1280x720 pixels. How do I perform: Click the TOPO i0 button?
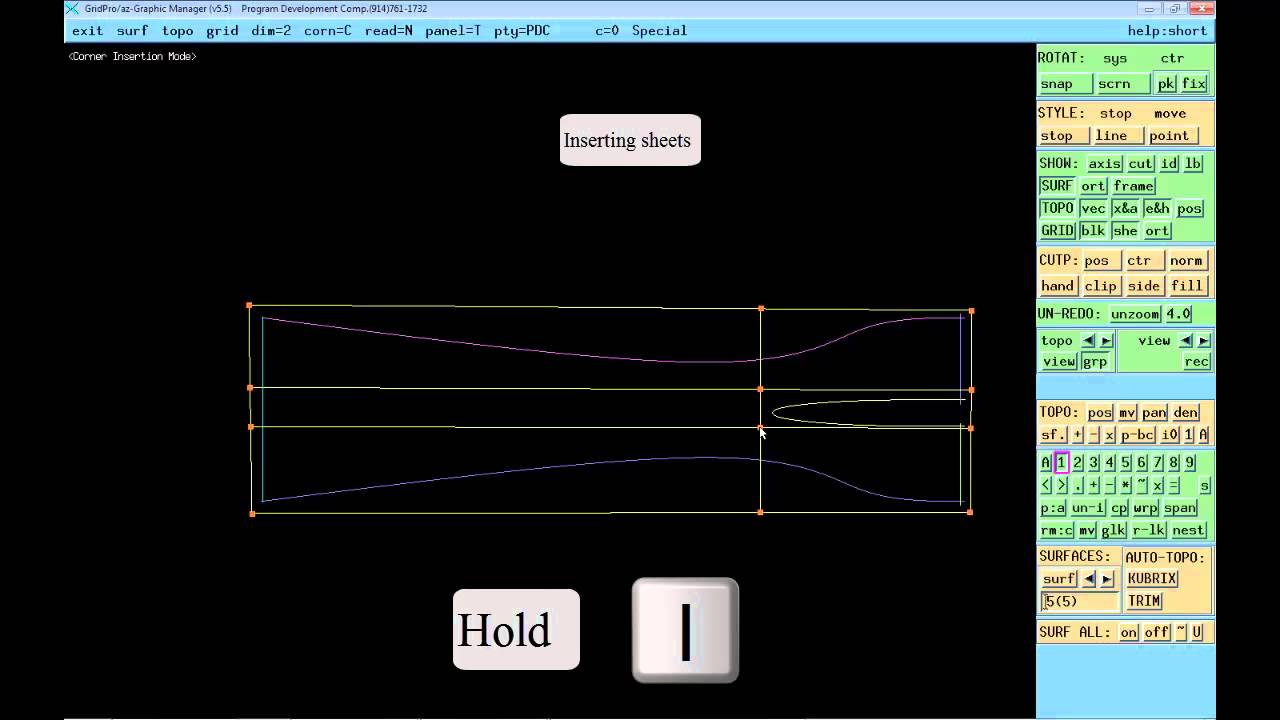pos(1170,435)
